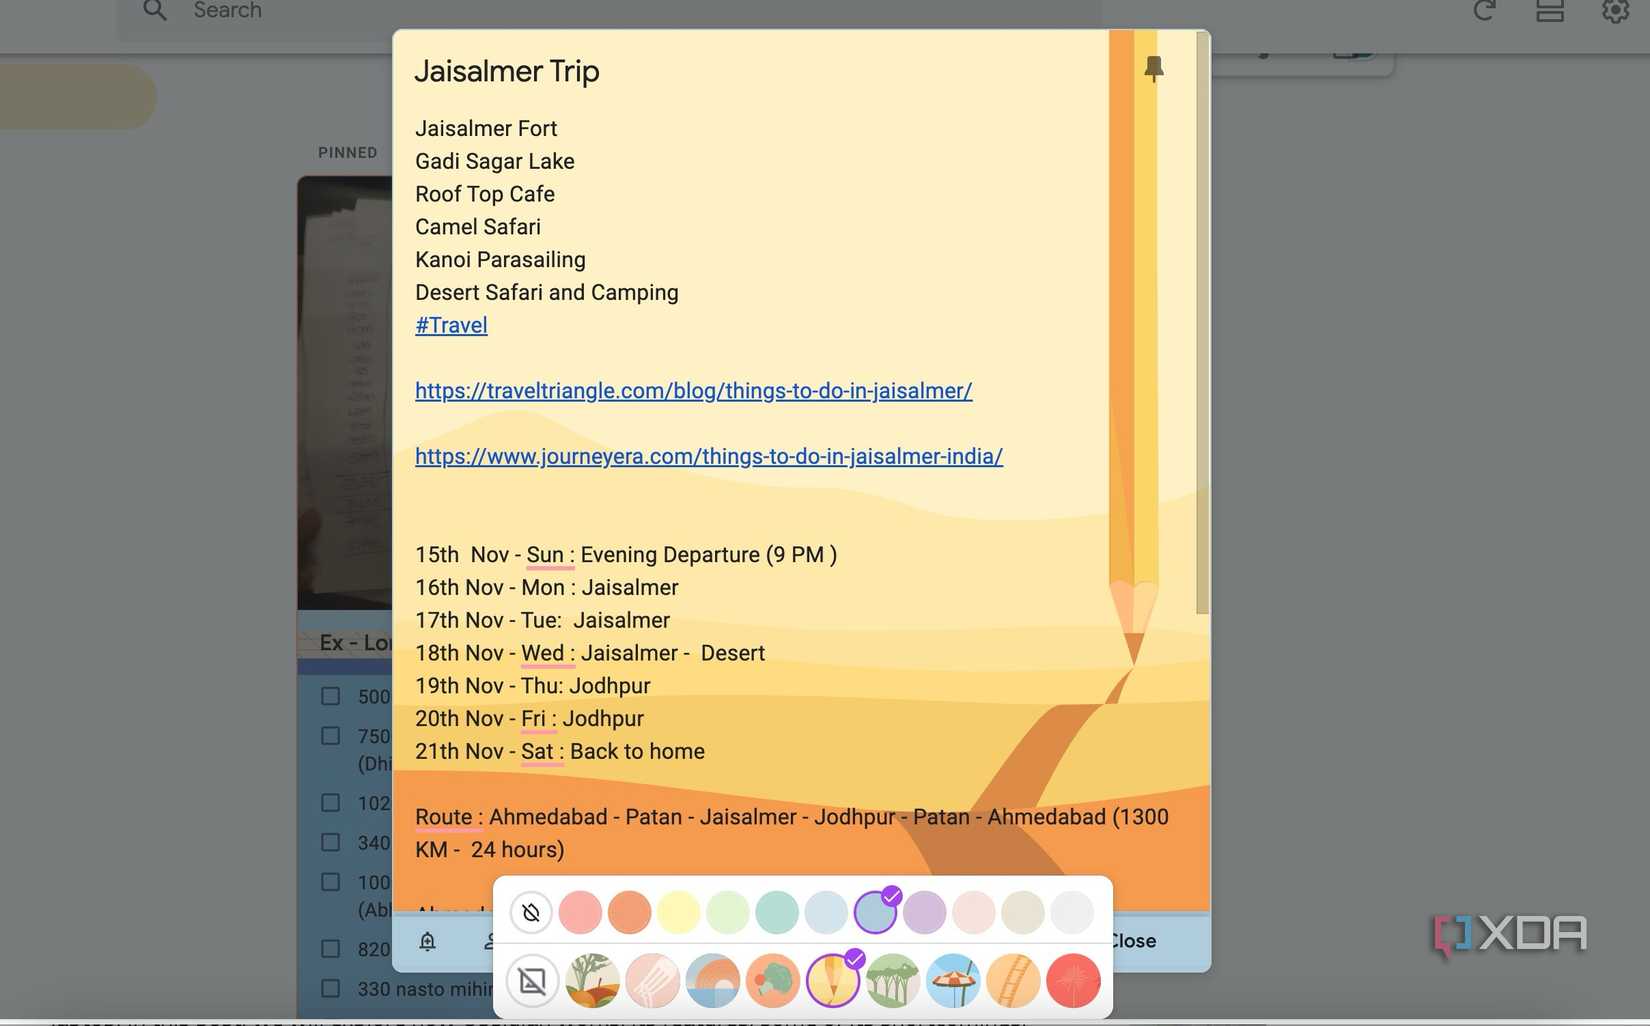Click the 17th Nov Tue Jaisalmer line
This screenshot has width=1650, height=1026.
tap(543, 621)
